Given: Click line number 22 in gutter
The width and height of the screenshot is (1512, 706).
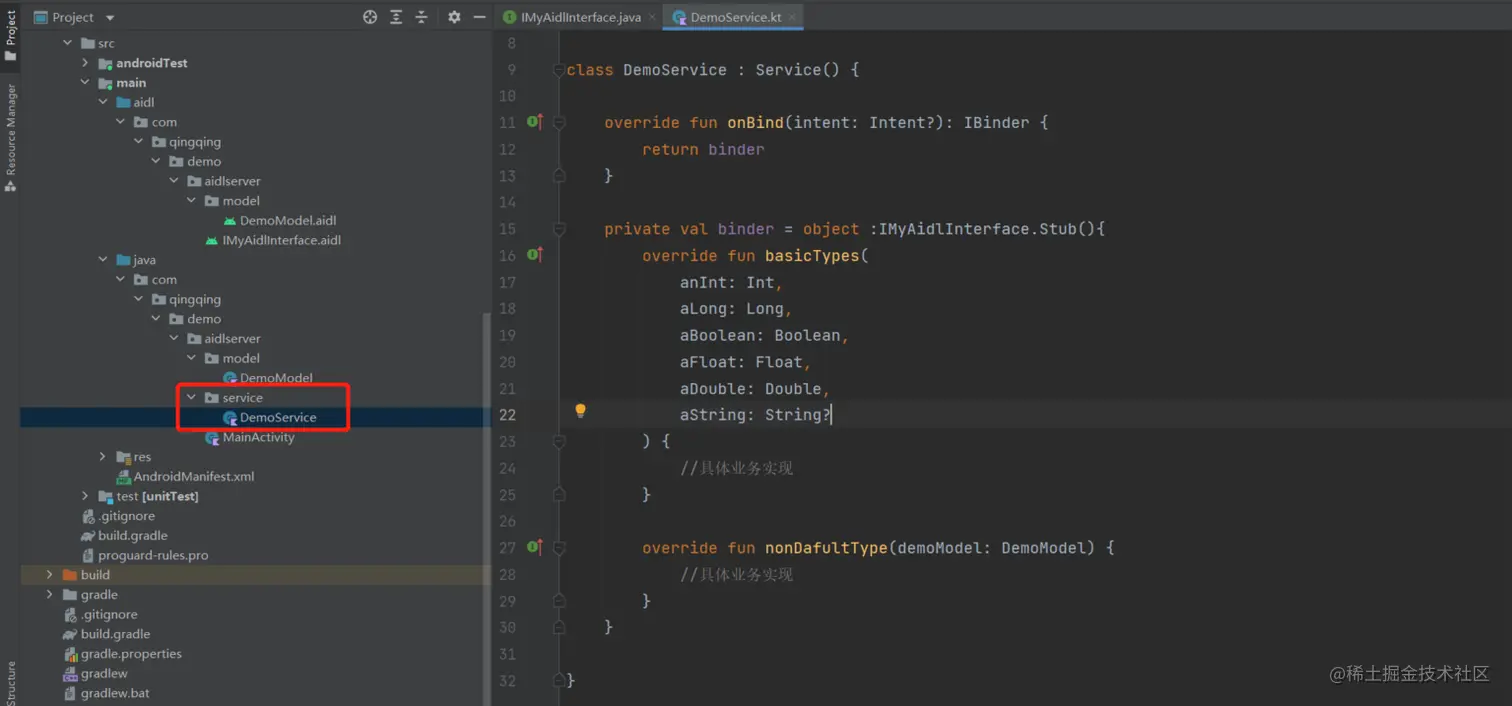Looking at the screenshot, I should click(x=506, y=415).
